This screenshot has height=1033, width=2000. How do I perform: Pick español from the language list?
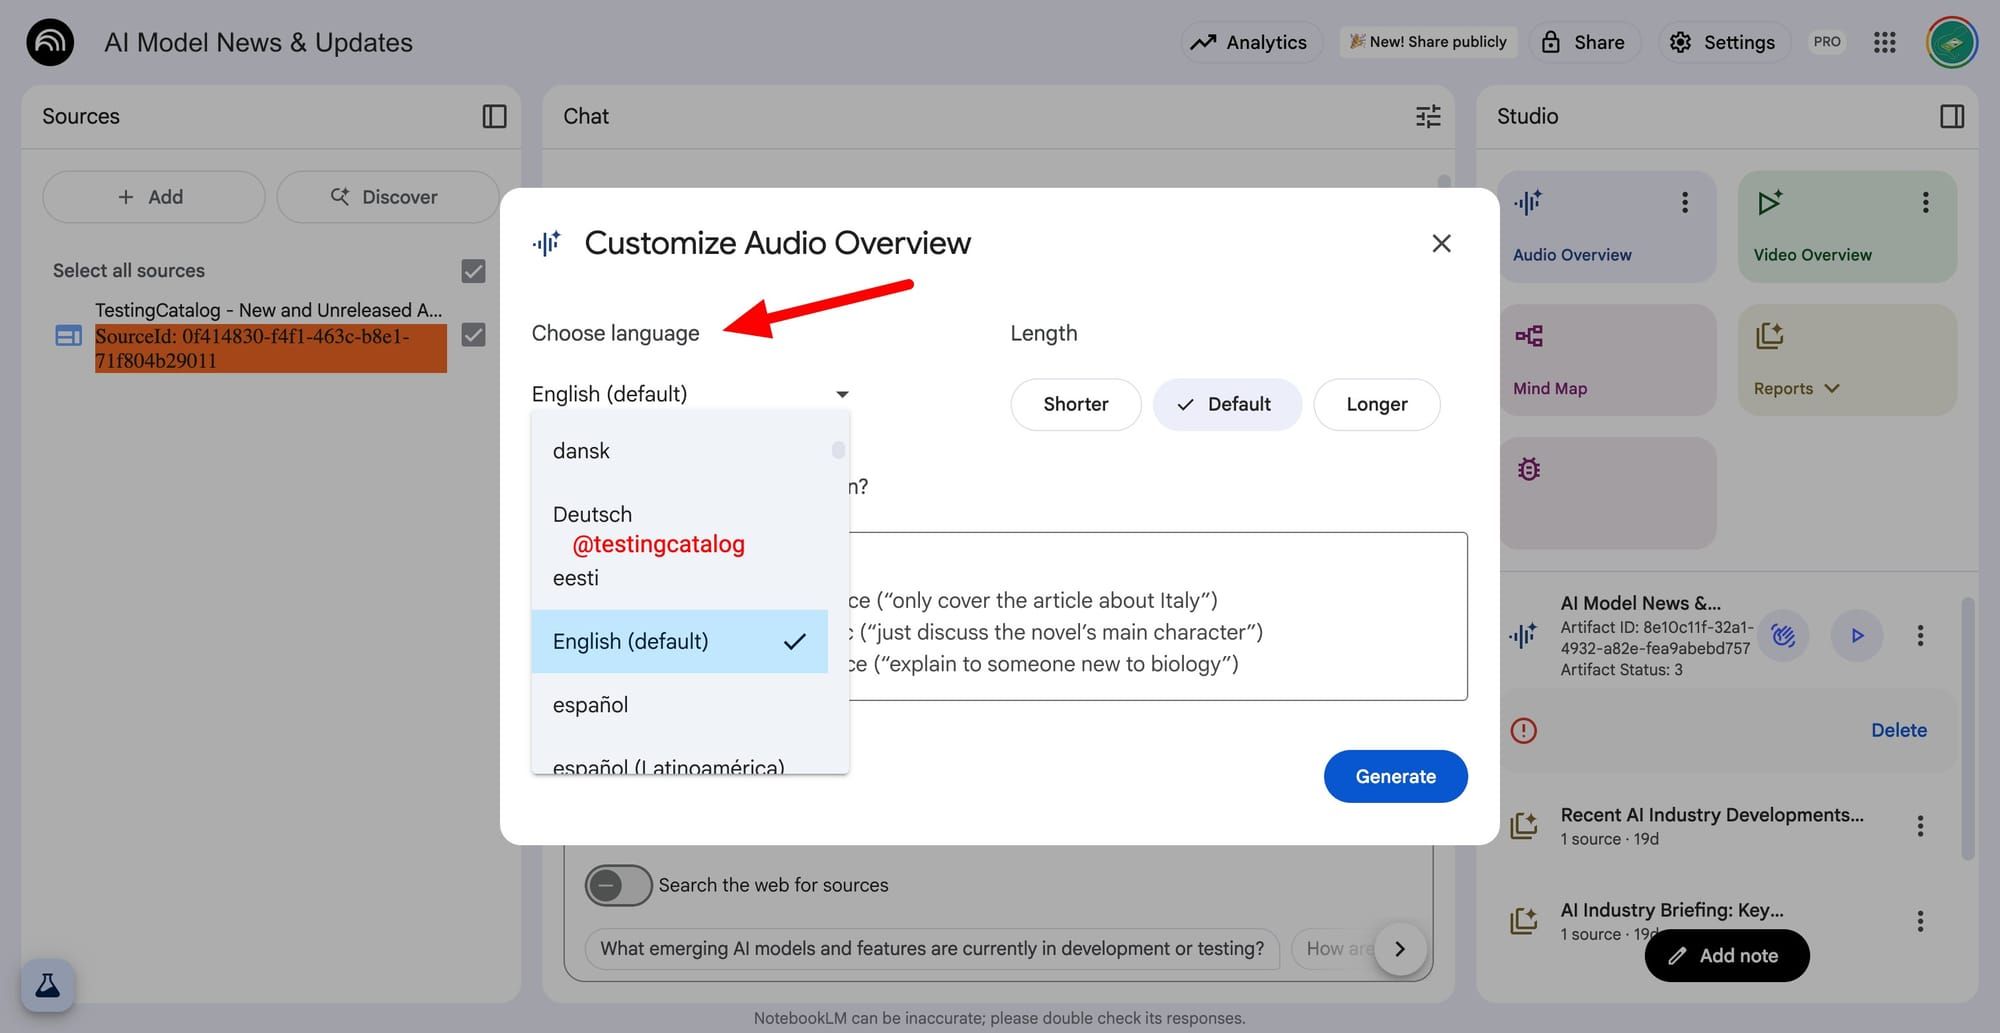point(680,705)
